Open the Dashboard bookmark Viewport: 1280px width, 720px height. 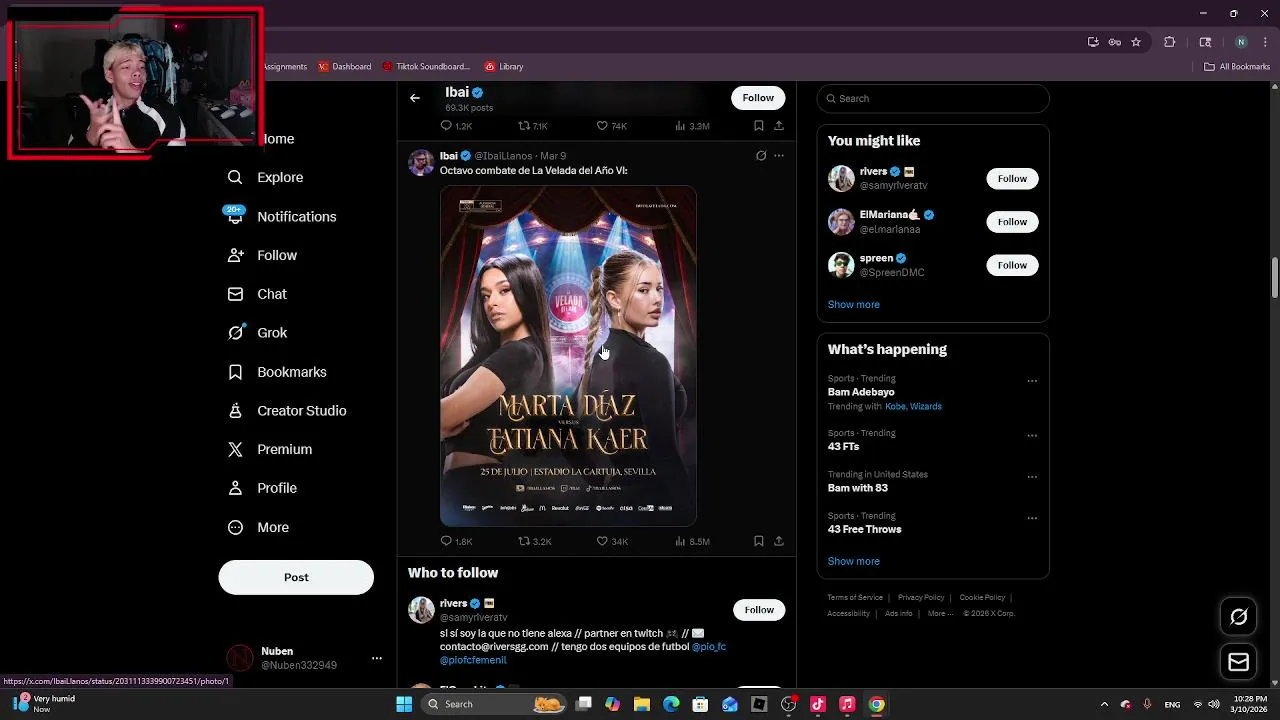pos(345,67)
